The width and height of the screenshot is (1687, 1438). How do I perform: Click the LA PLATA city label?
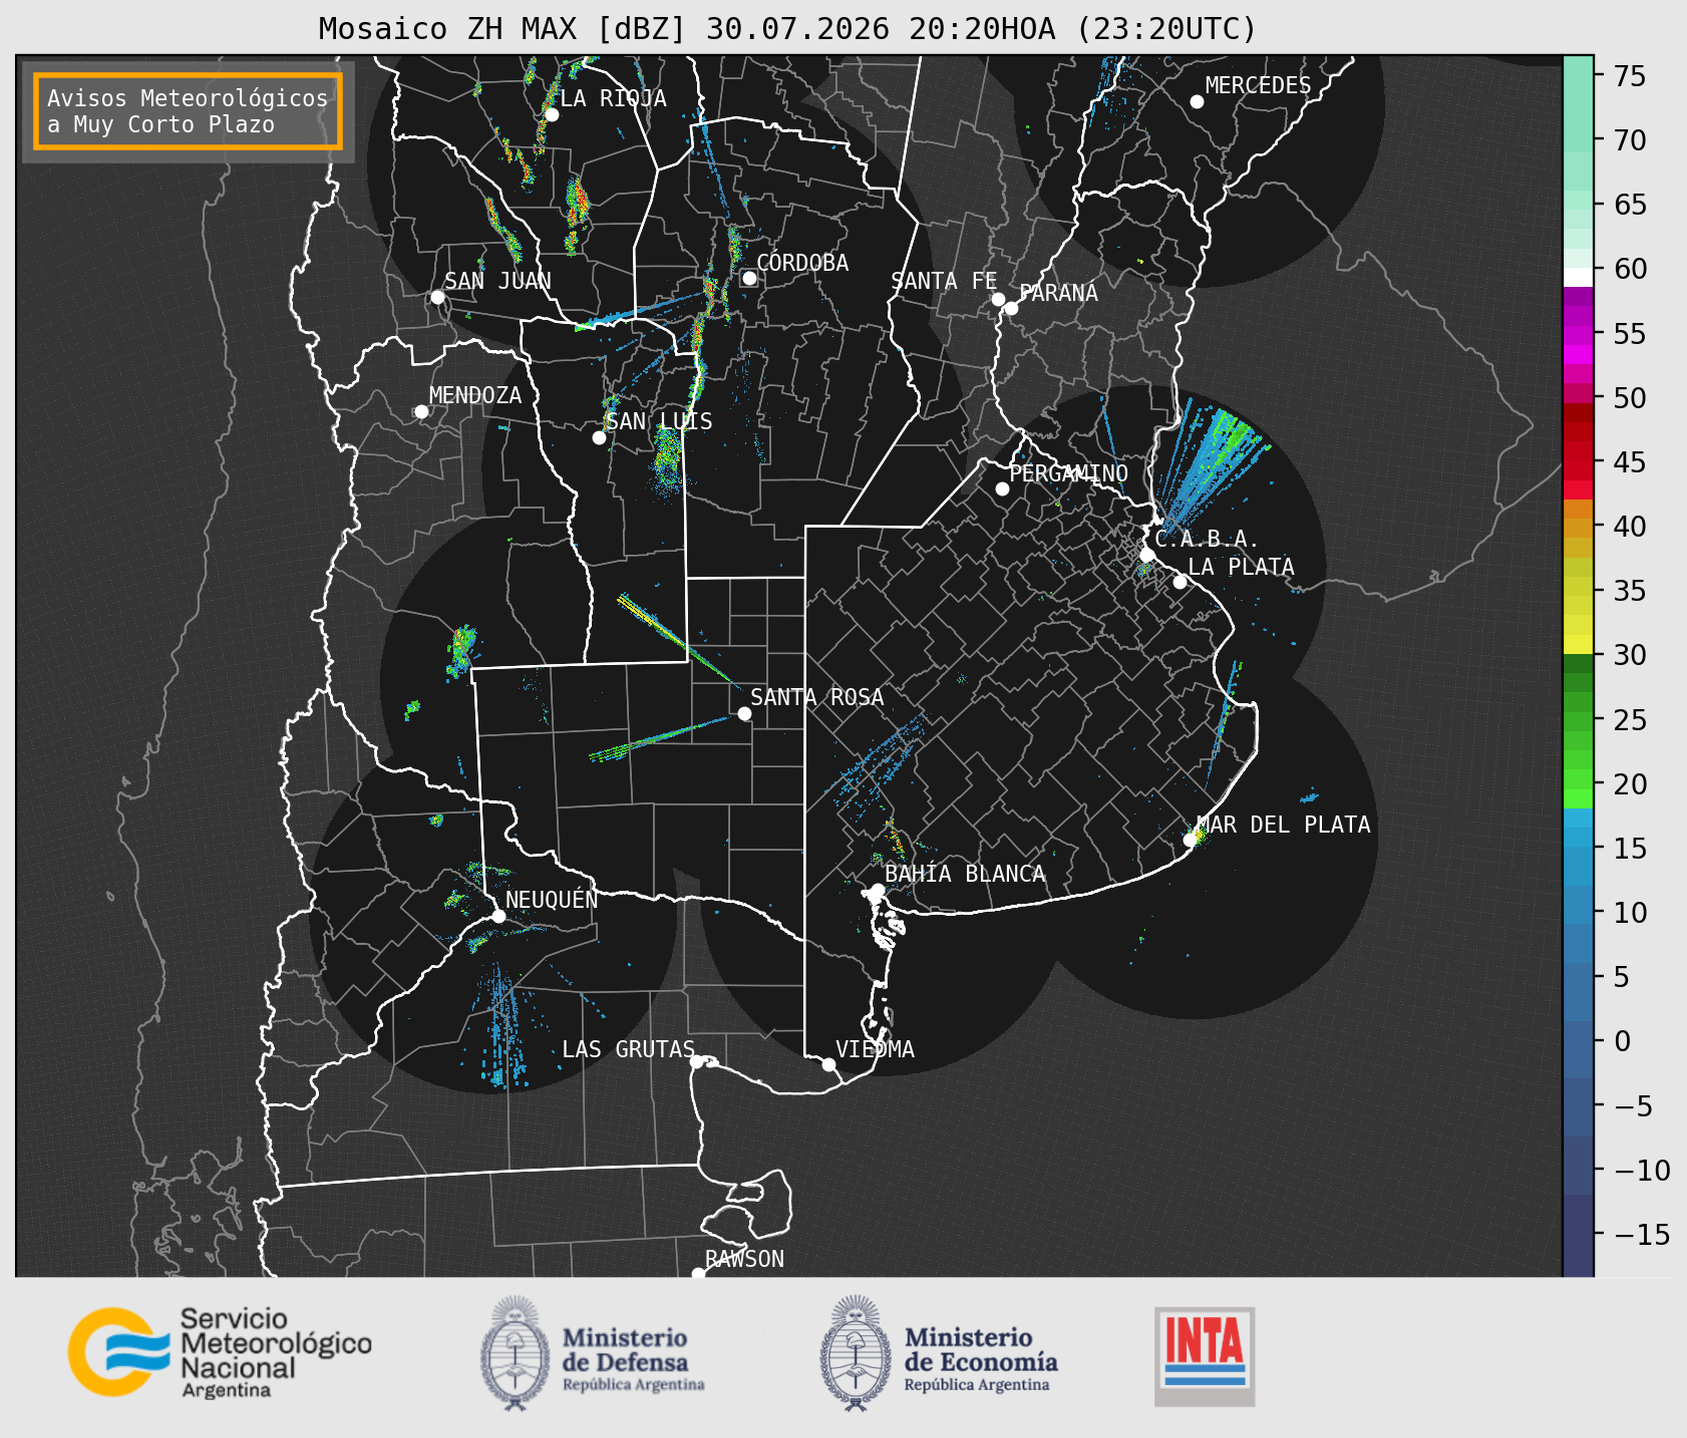click(x=1241, y=567)
